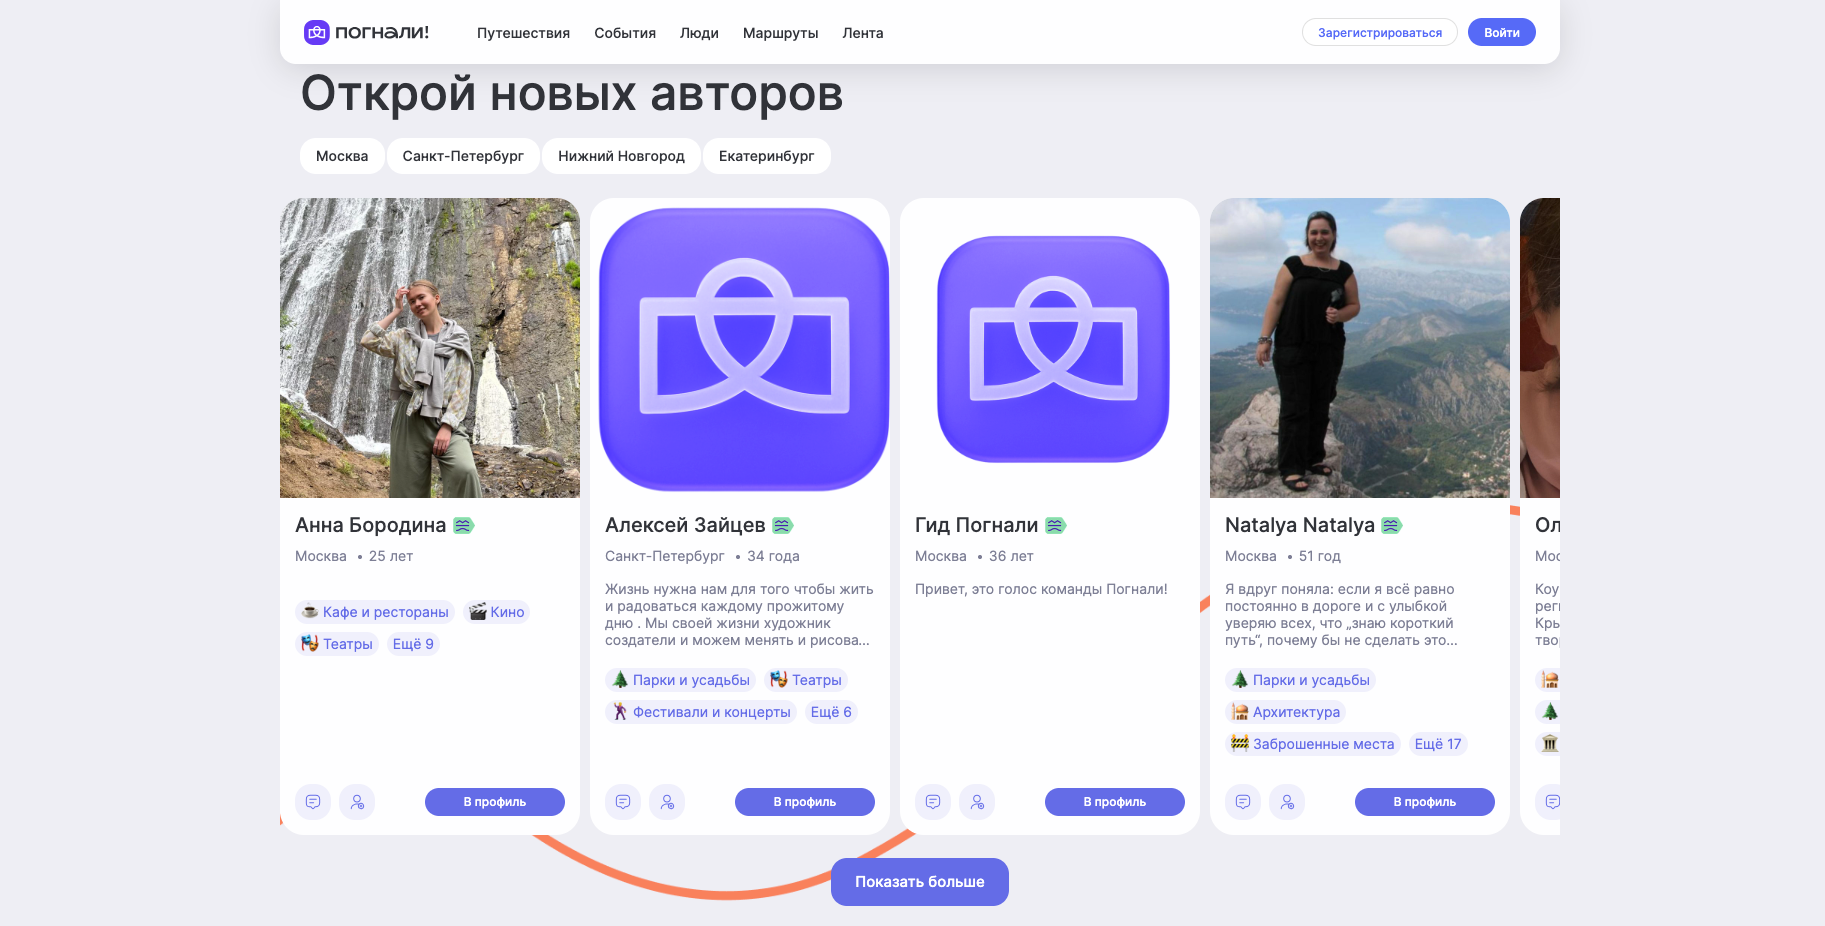Open Маршруты in the navigation bar
The height and width of the screenshot is (926, 1825).
tap(780, 33)
